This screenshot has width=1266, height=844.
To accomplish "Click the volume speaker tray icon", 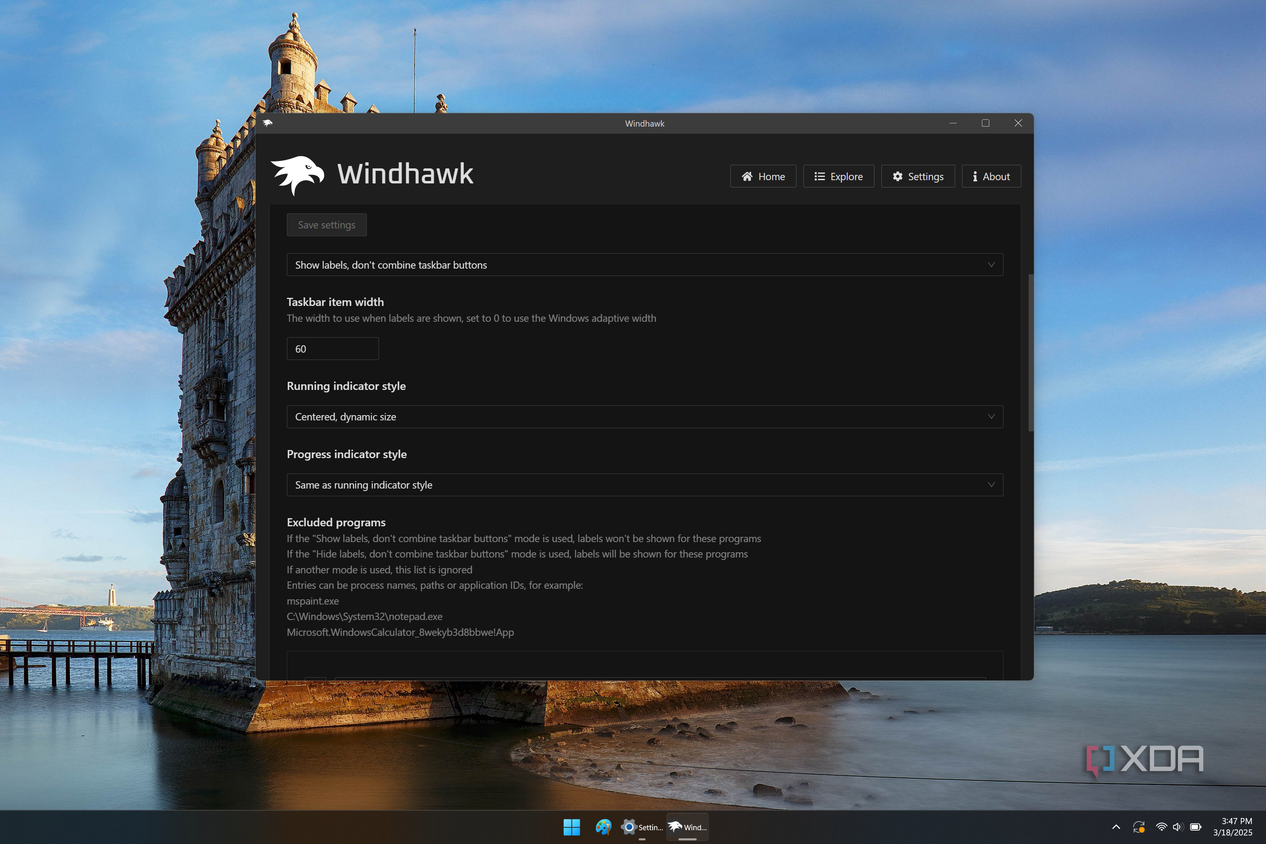I will coord(1177,827).
